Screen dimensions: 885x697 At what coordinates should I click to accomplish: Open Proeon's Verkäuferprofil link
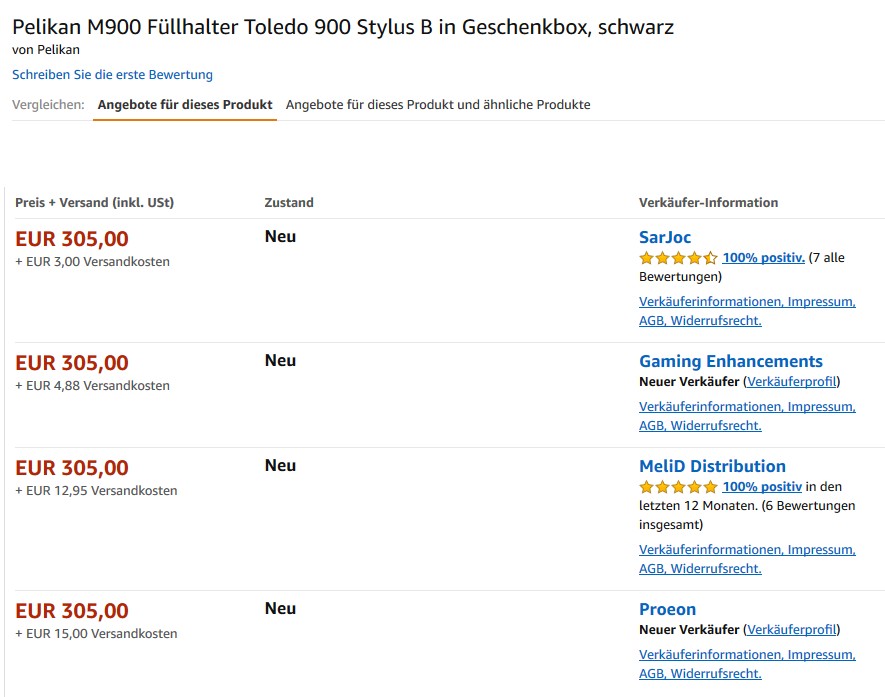[x=791, y=629]
